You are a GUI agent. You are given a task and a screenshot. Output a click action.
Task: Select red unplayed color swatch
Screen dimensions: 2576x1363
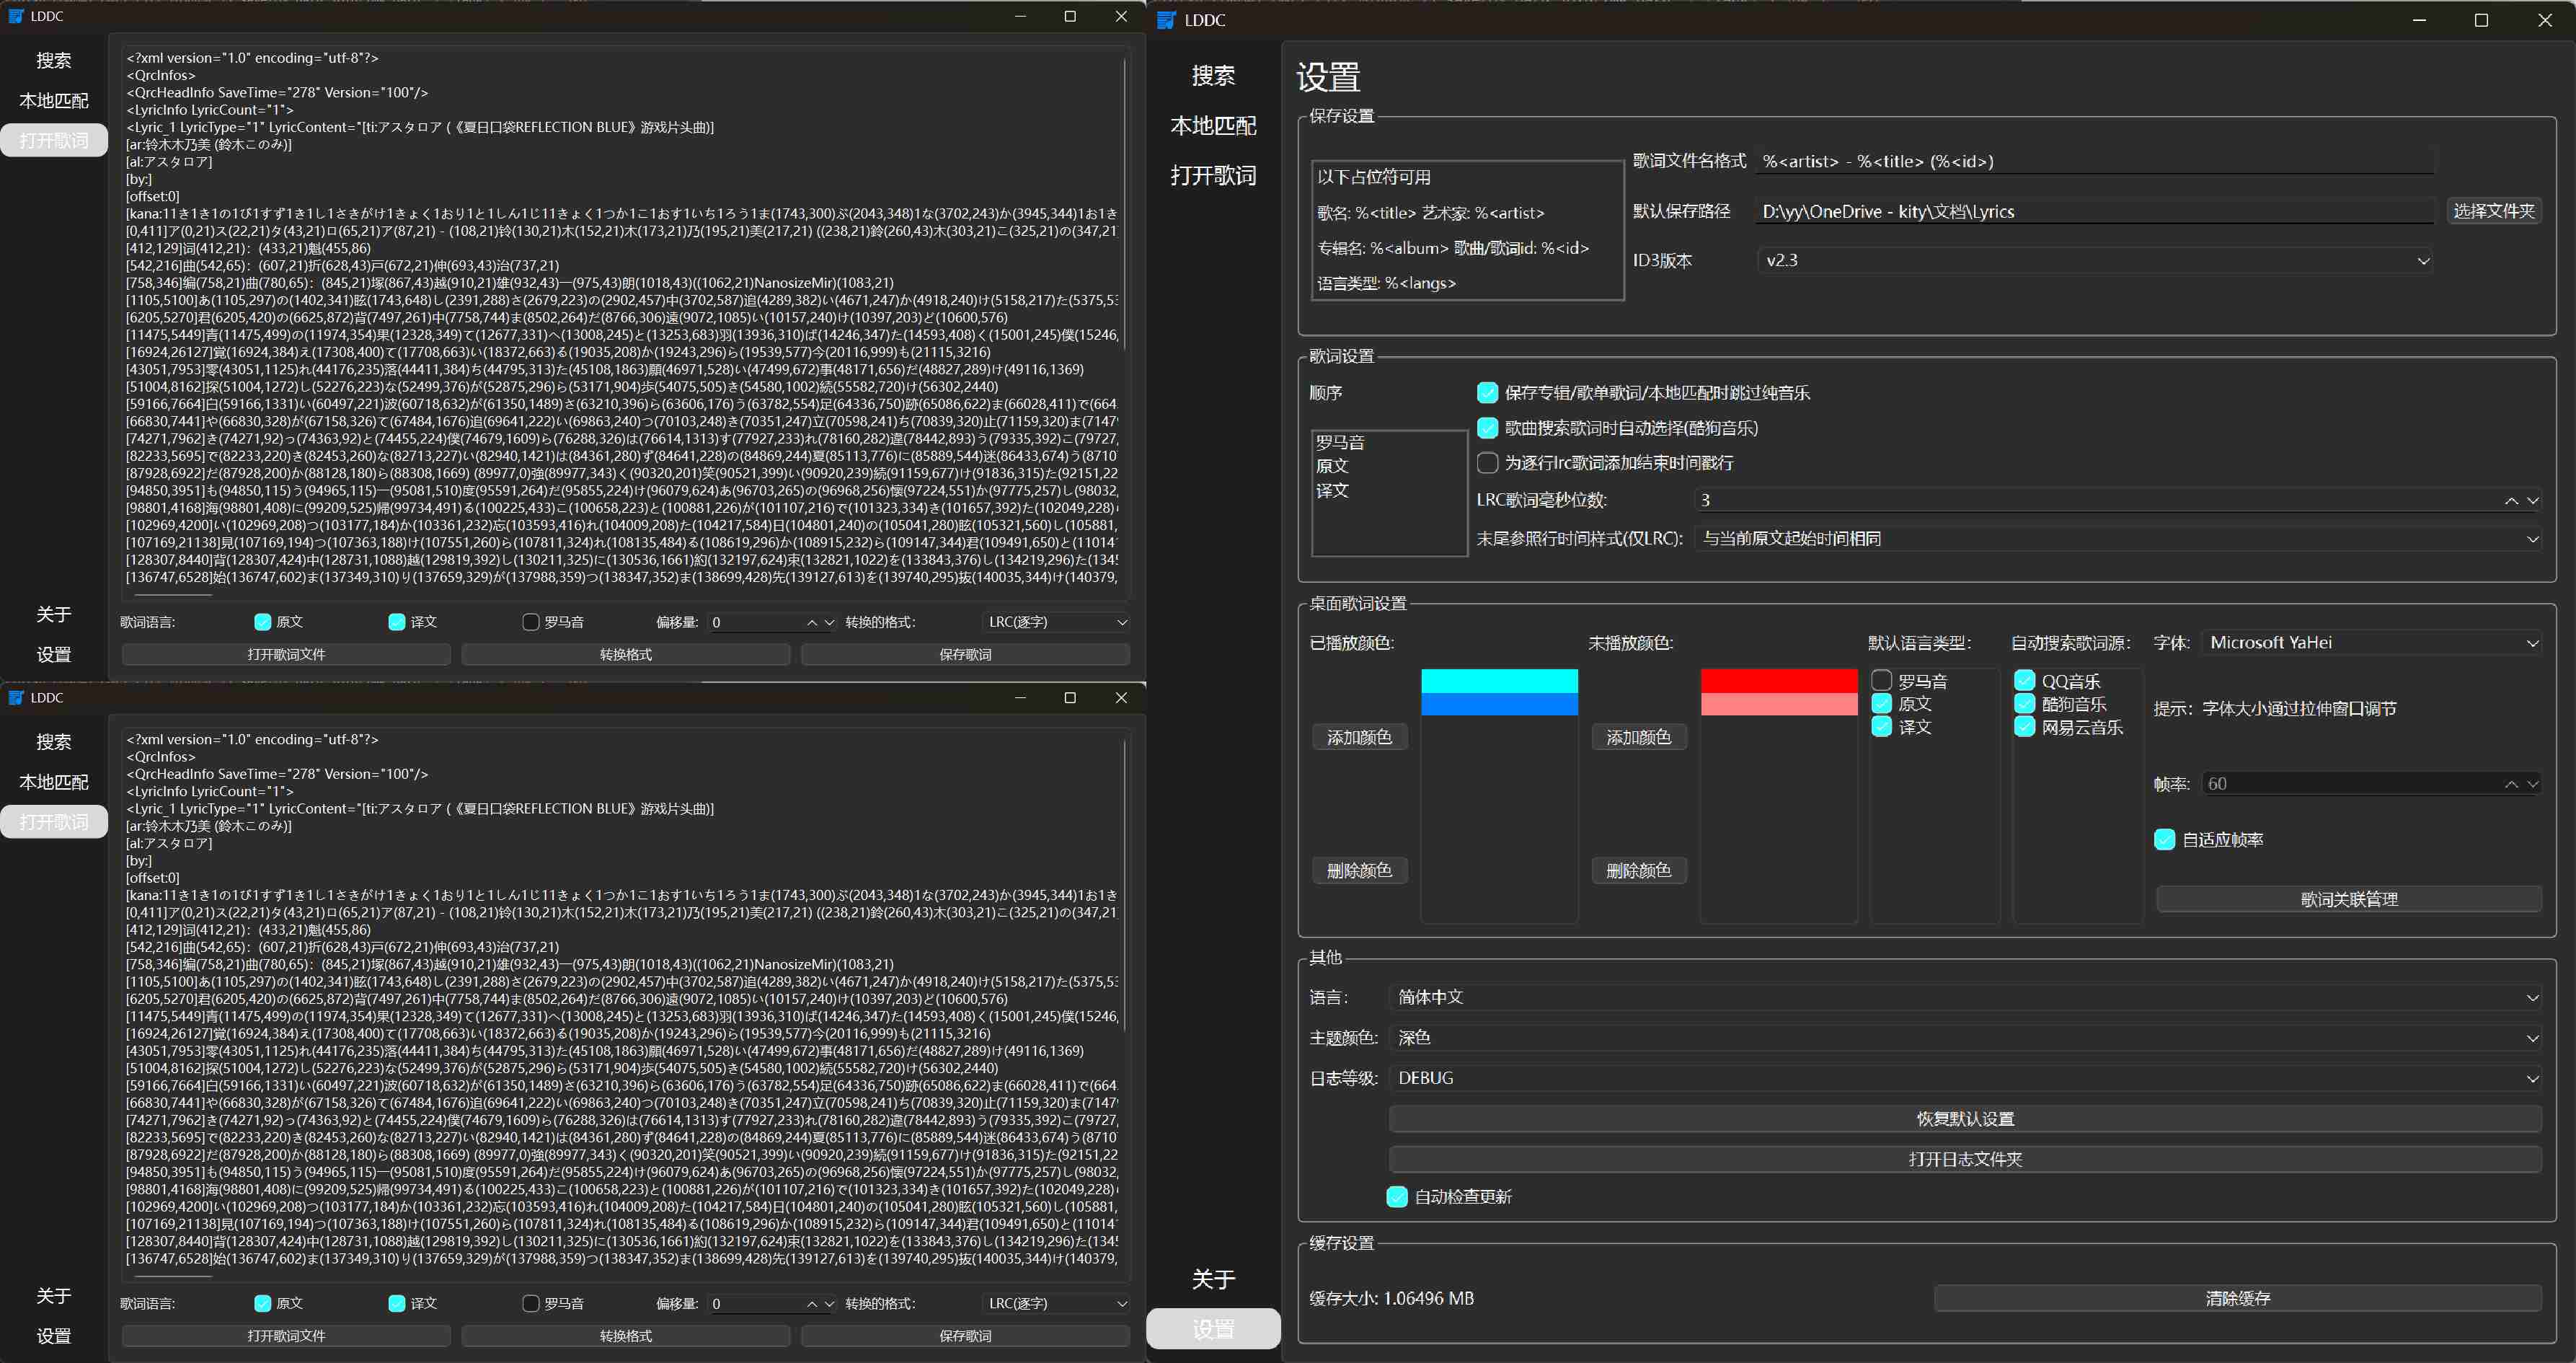(1778, 681)
